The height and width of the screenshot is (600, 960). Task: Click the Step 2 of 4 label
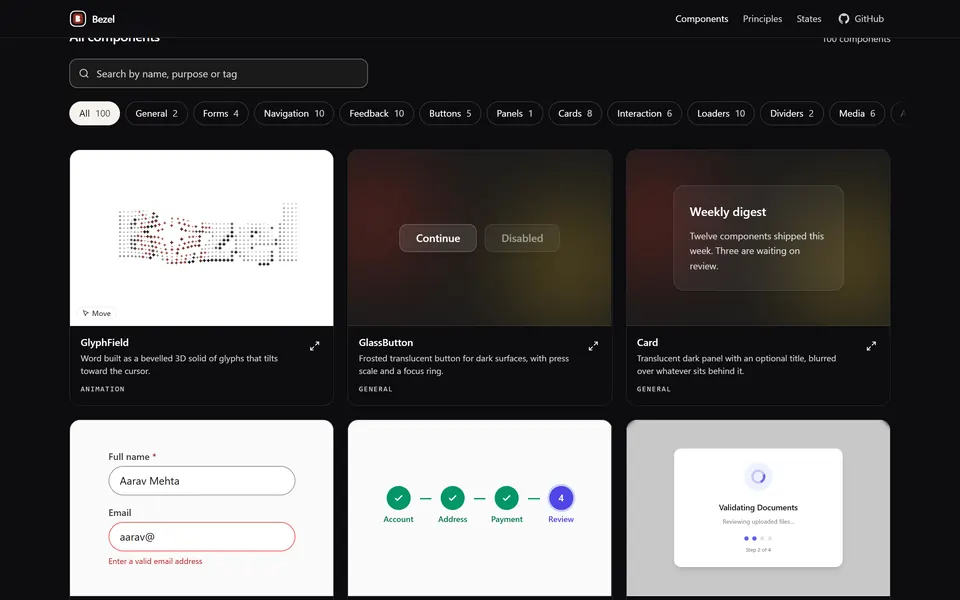[758, 550]
